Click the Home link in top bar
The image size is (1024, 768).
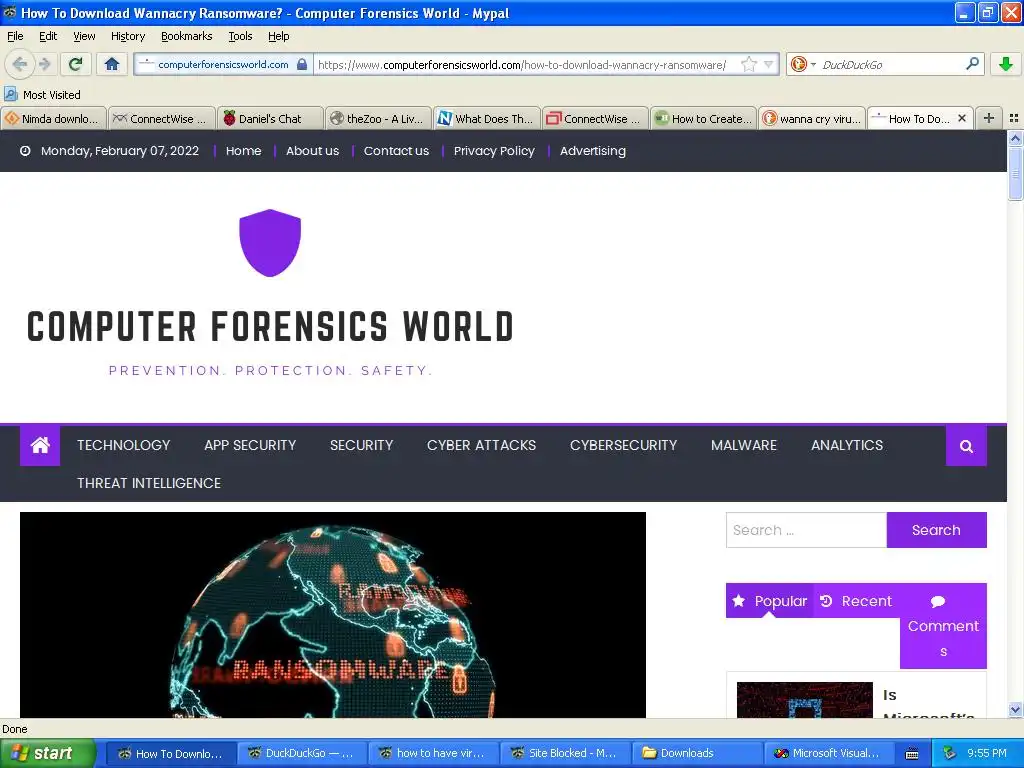click(x=243, y=151)
